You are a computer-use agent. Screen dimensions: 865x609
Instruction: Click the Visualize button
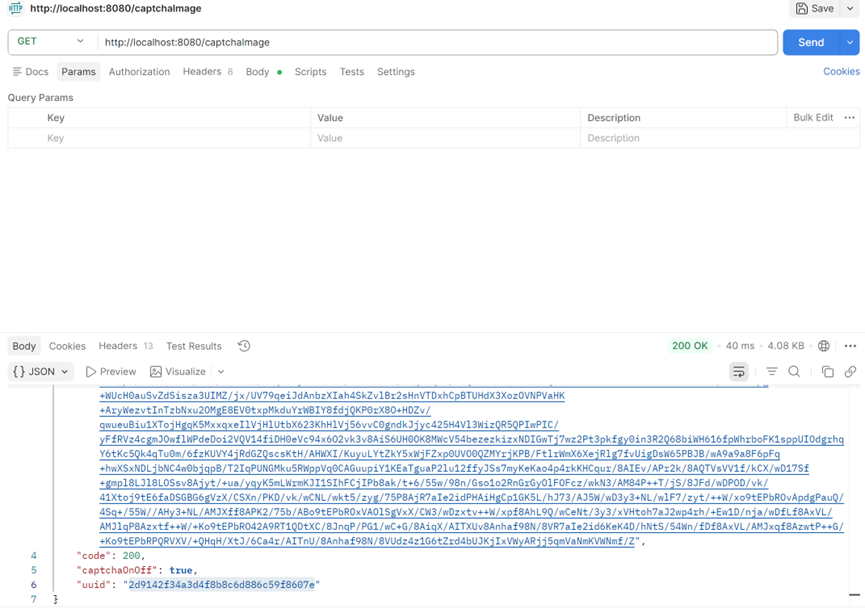178,371
